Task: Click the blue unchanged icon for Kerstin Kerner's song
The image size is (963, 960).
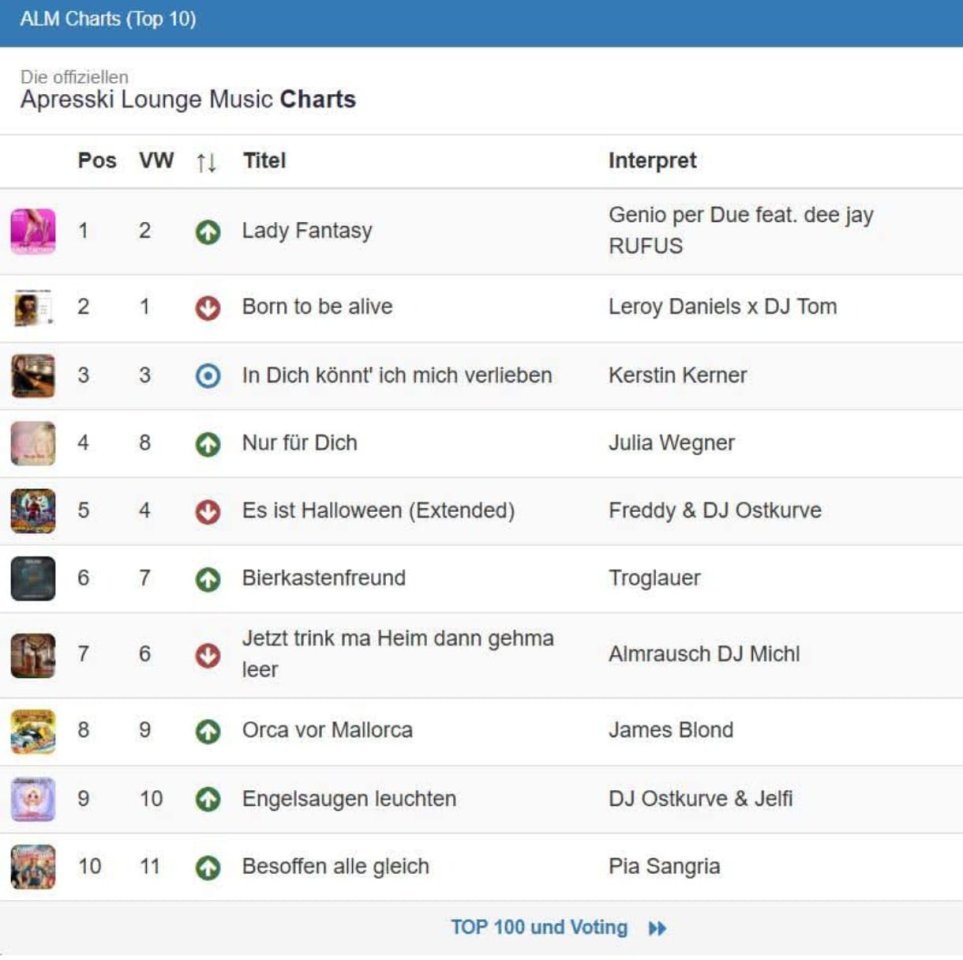Action: (x=207, y=376)
